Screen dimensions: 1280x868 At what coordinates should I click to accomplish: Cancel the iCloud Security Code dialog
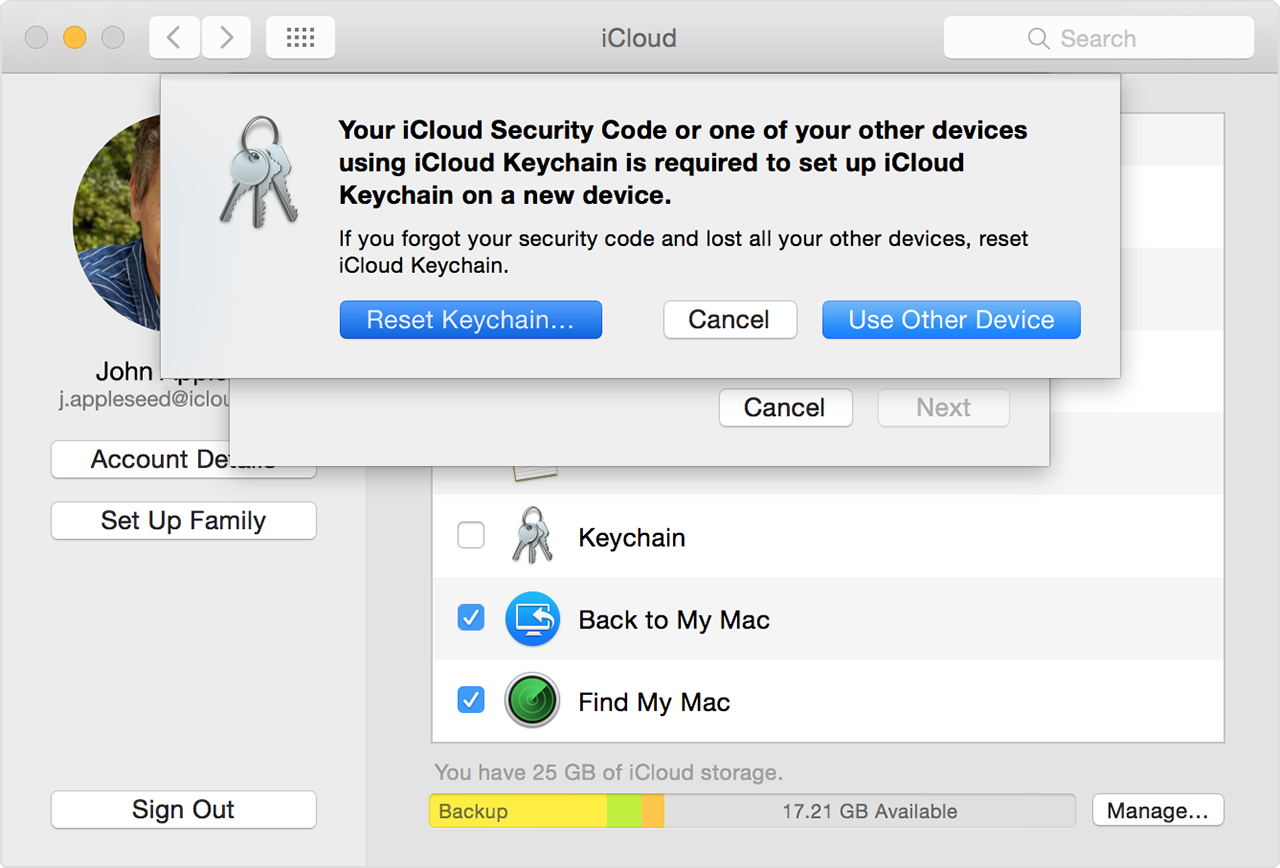[x=729, y=320]
